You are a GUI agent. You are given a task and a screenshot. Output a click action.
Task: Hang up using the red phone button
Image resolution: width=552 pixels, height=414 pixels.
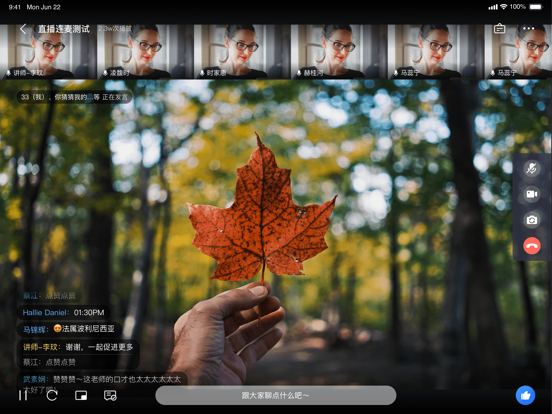pos(532,246)
